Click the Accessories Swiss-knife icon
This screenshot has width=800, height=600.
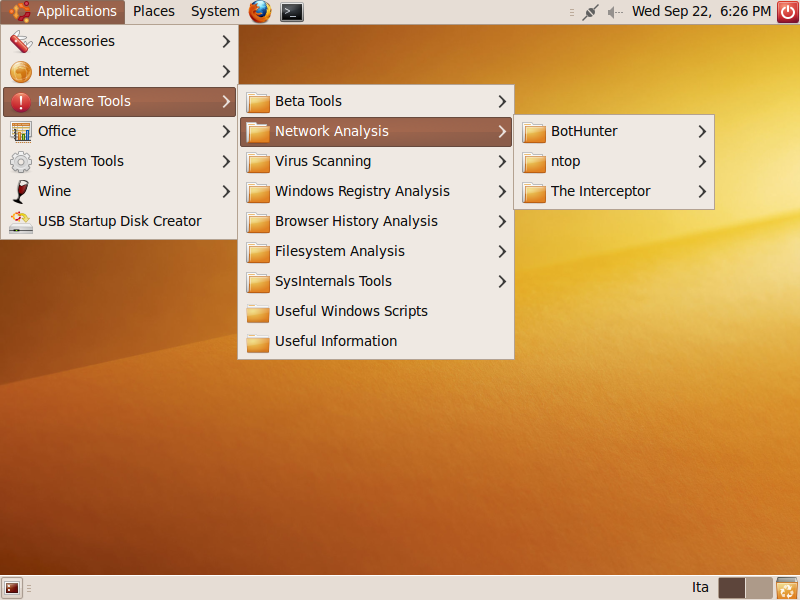tap(21, 41)
